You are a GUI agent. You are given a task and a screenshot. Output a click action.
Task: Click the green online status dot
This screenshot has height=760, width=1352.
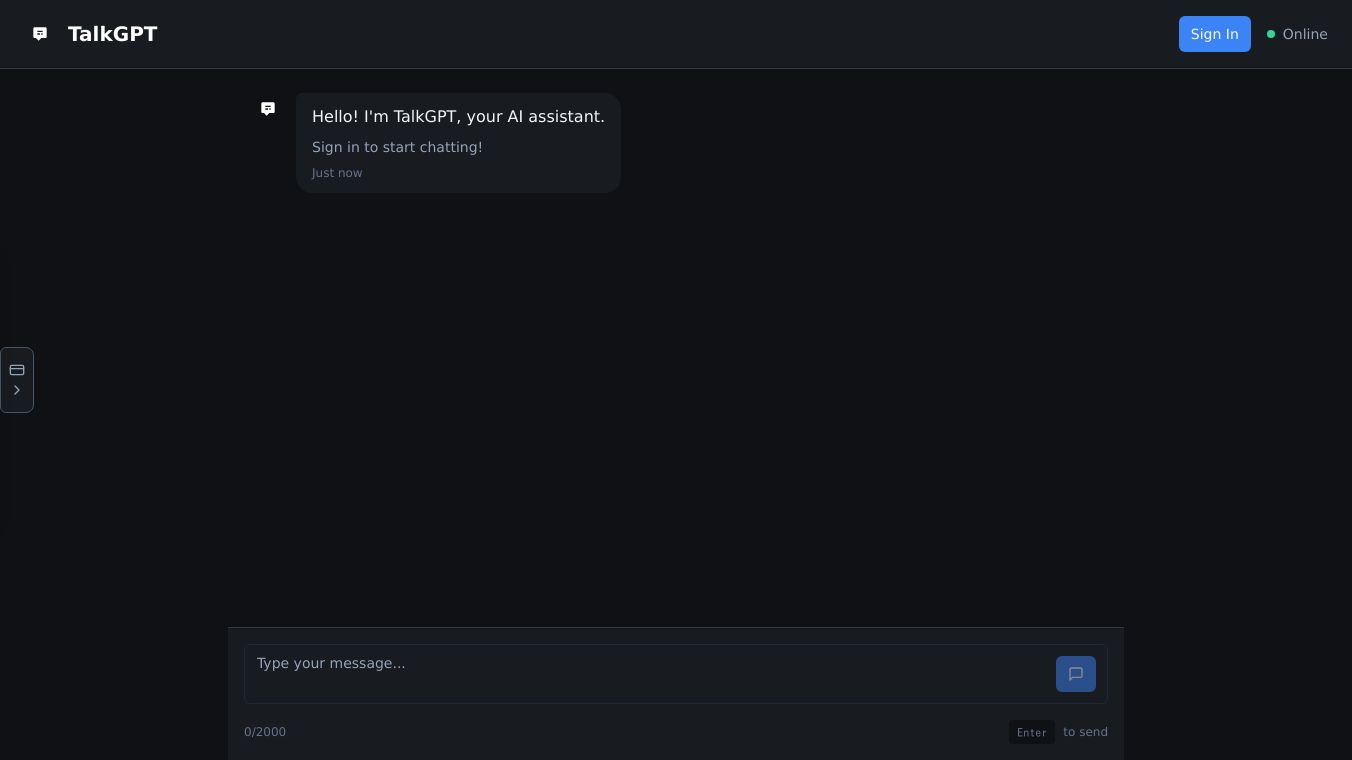tap(1271, 34)
